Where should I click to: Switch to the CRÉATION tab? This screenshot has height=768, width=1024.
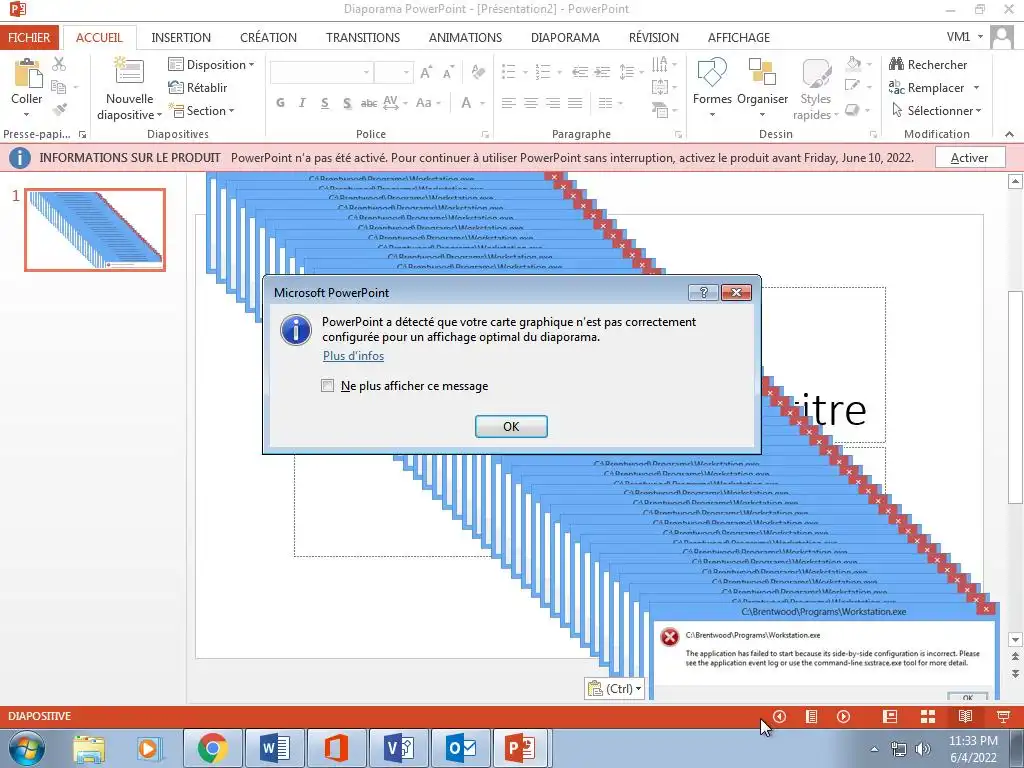click(268, 37)
